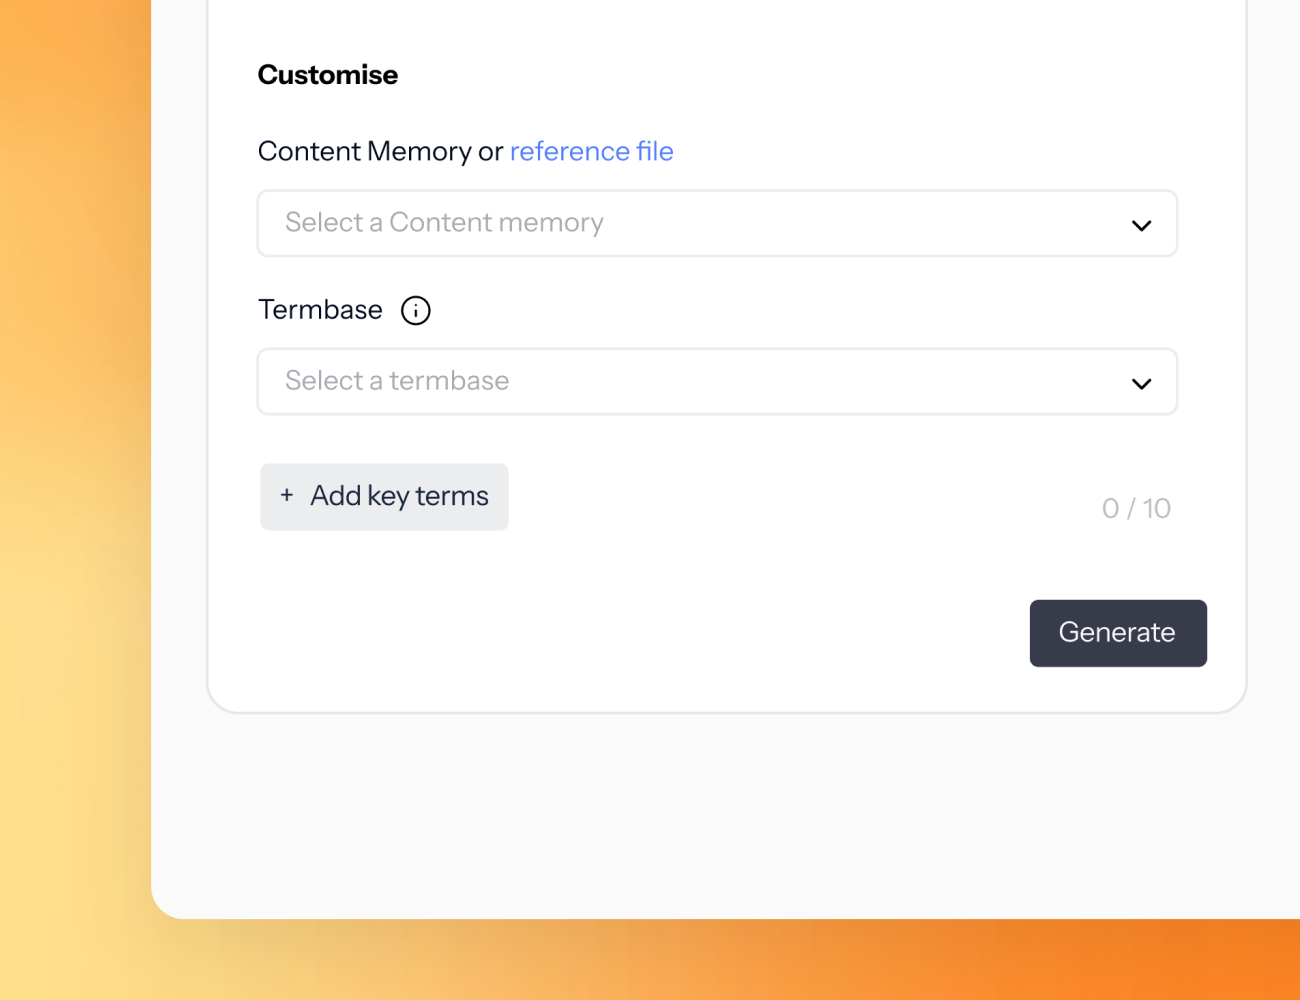The image size is (1300, 1000).
Task: Click 'Select a termbase' placeholder text
Action: [x=397, y=381]
